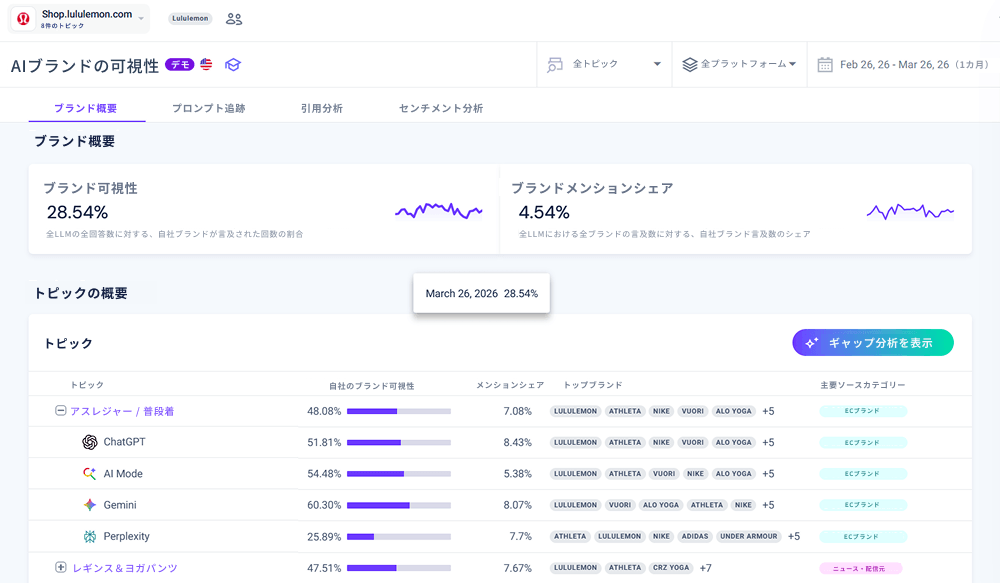Click the brand mention share sparkline chart
This screenshot has height=583, width=1000.
(910, 211)
